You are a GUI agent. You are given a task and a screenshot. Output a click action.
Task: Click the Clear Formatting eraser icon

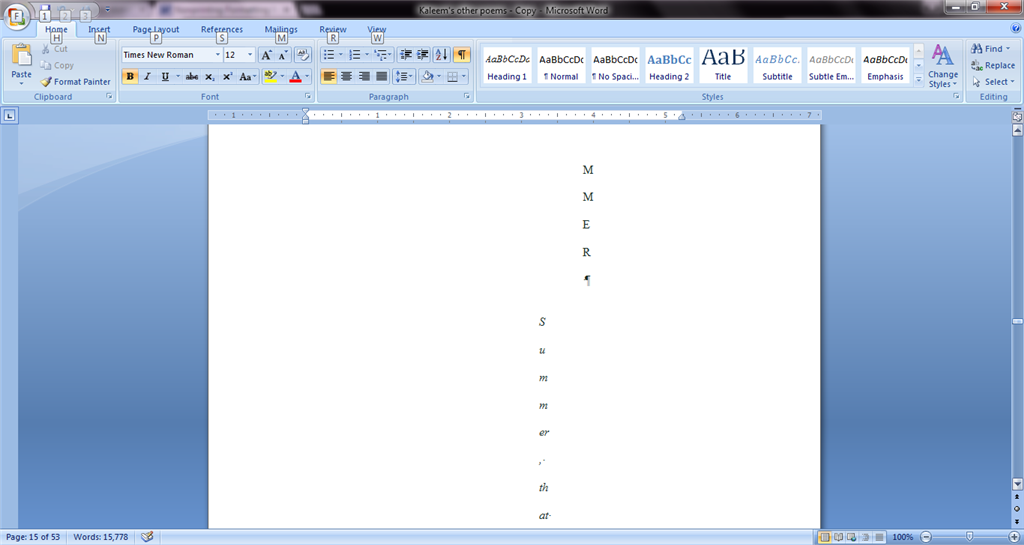pyautogui.click(x=302, y=55)
